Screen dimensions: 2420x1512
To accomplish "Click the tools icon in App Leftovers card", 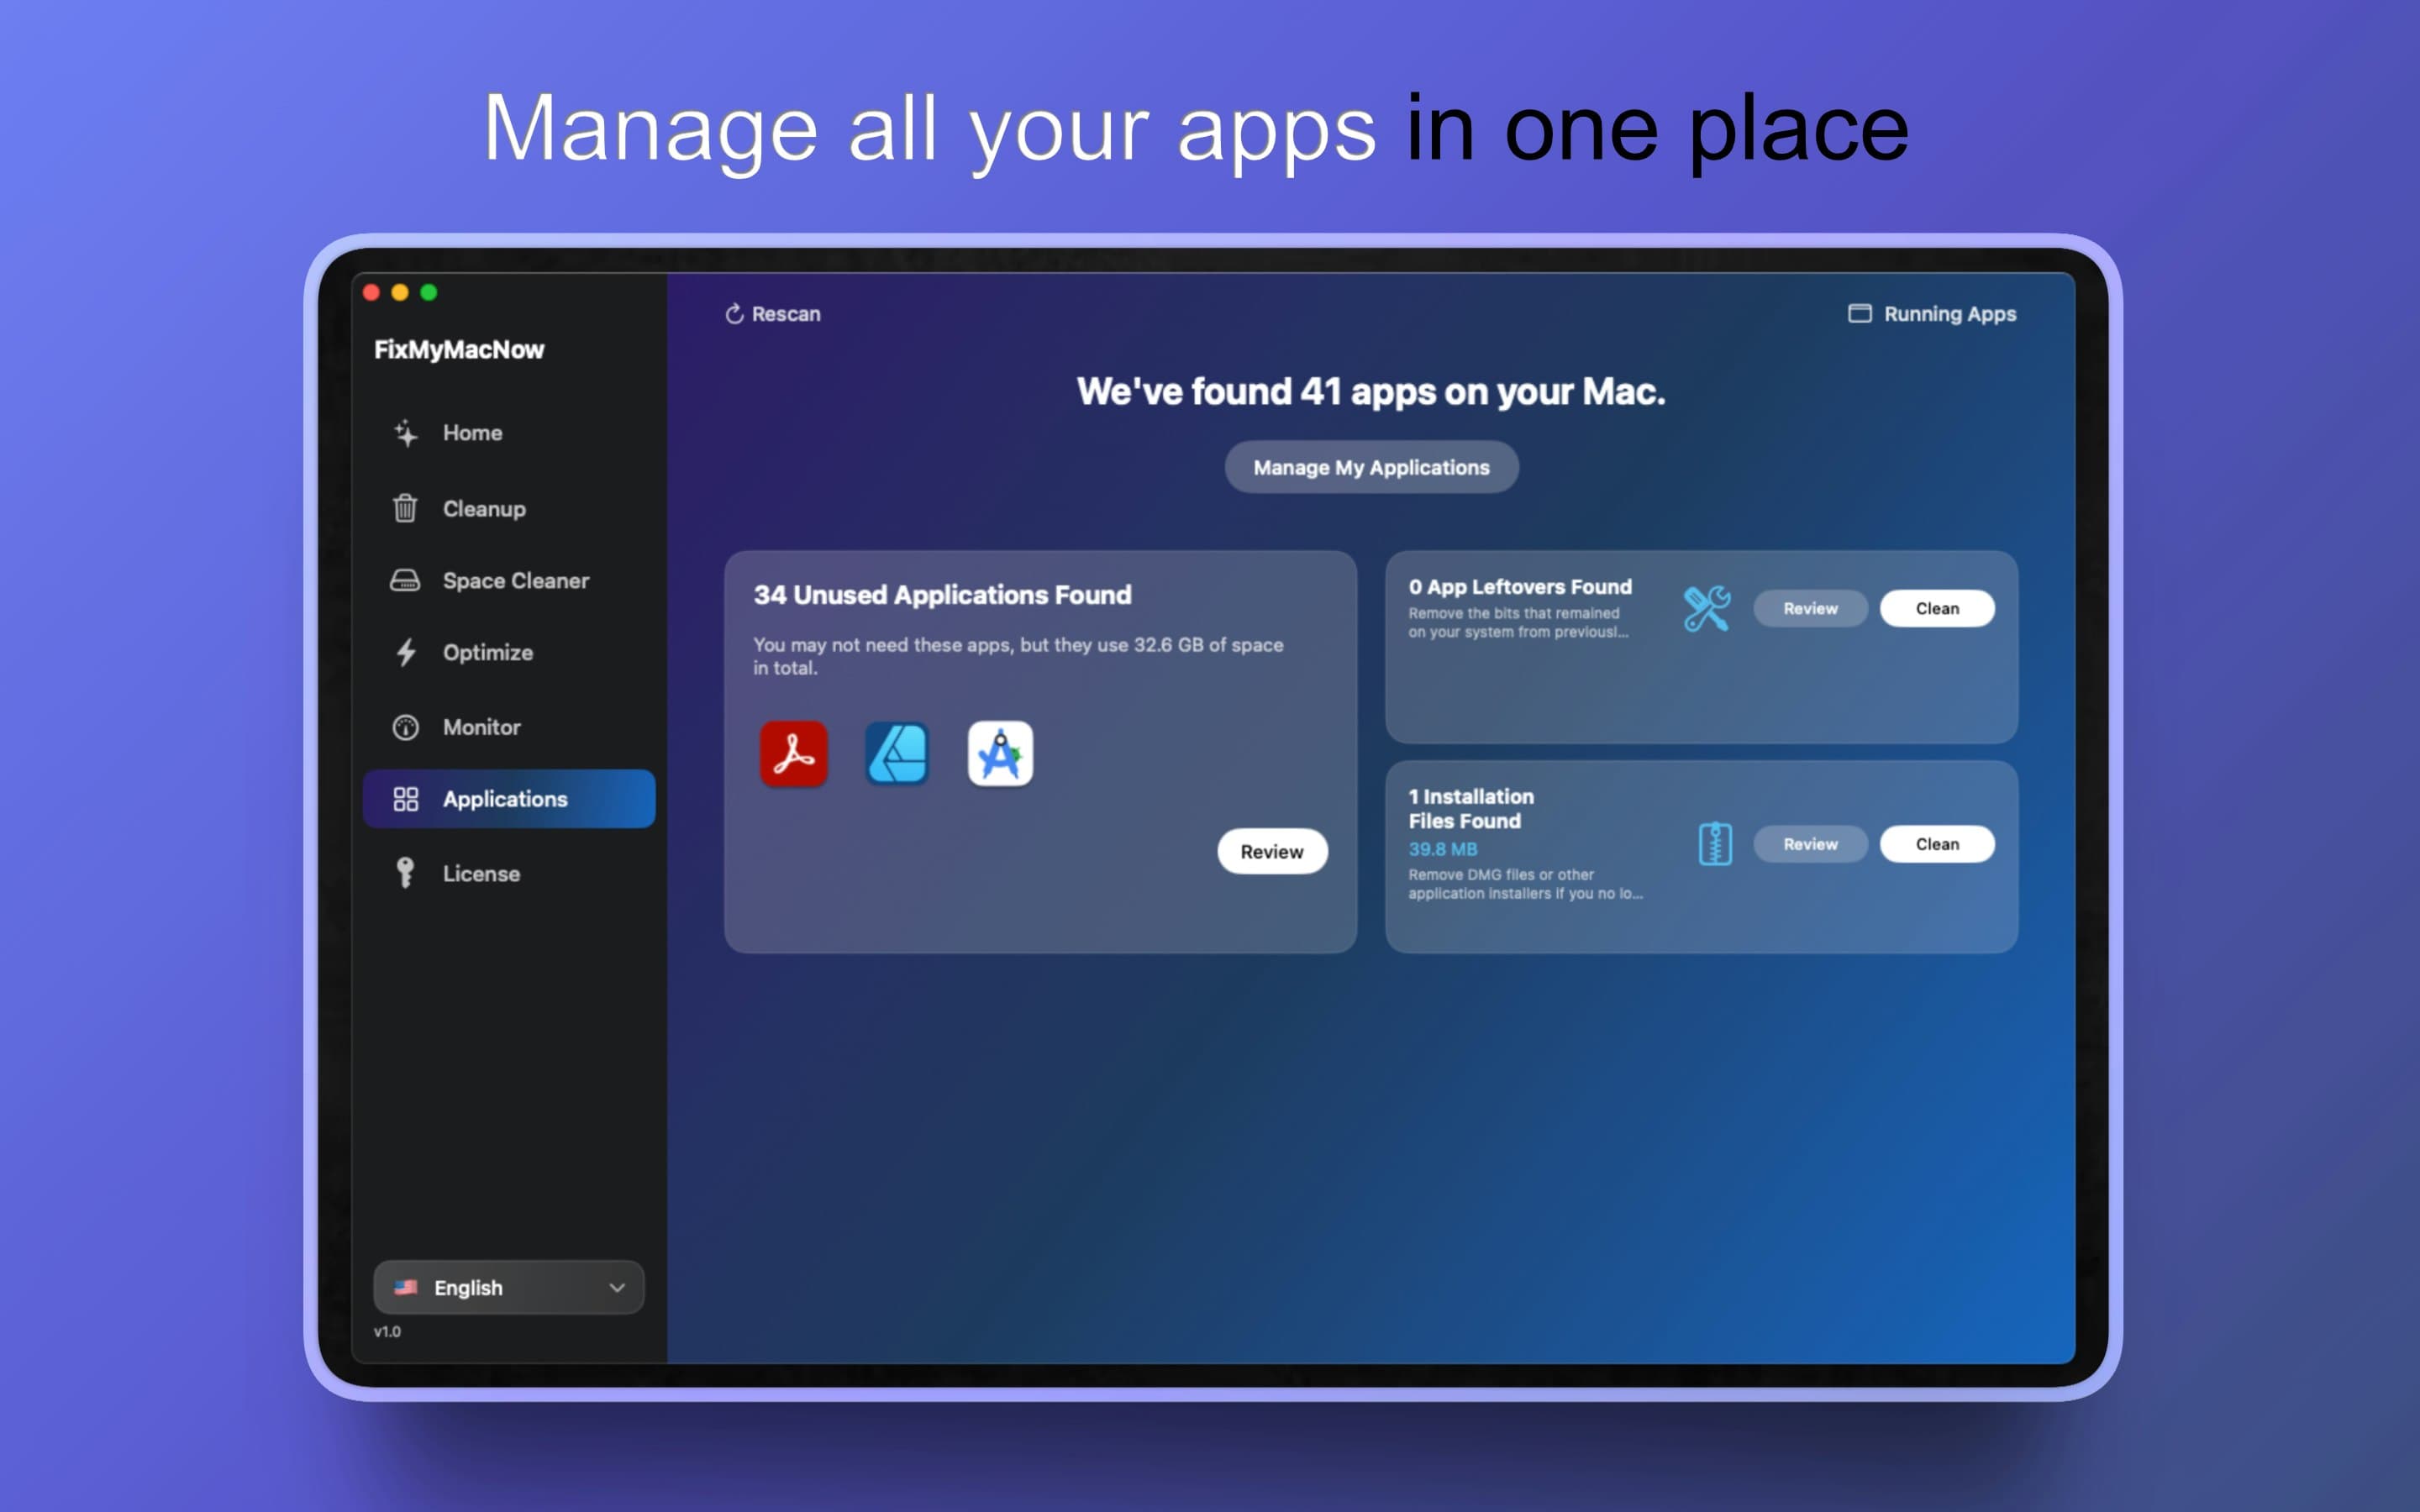I will (1707, 608).
